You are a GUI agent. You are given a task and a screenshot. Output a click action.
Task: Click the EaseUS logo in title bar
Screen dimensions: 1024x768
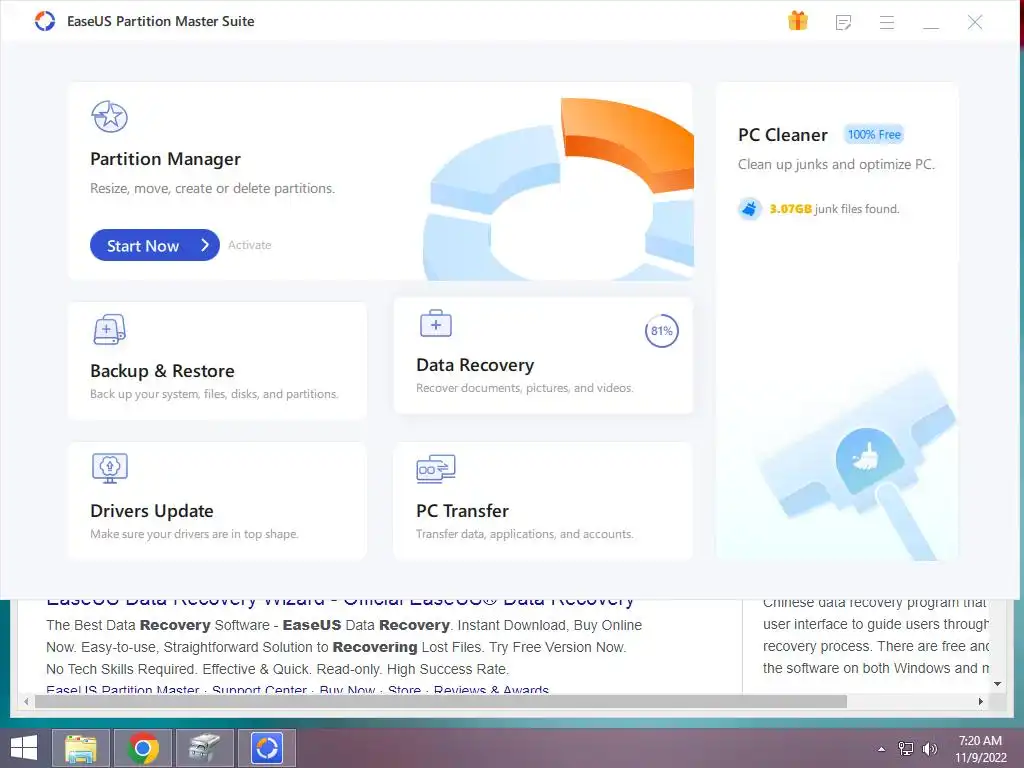pos(45,21)
